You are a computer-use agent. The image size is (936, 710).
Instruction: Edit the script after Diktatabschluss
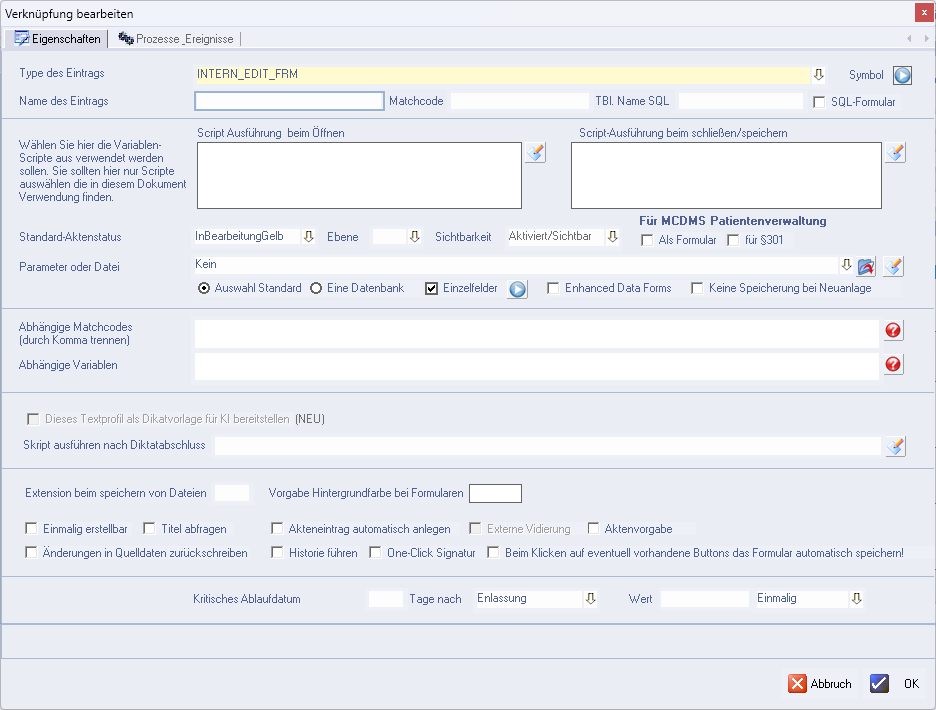pos(895,446)
